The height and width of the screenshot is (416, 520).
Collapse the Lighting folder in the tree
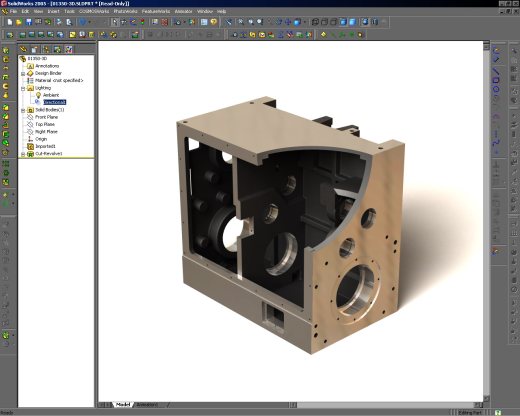[23, 88]
